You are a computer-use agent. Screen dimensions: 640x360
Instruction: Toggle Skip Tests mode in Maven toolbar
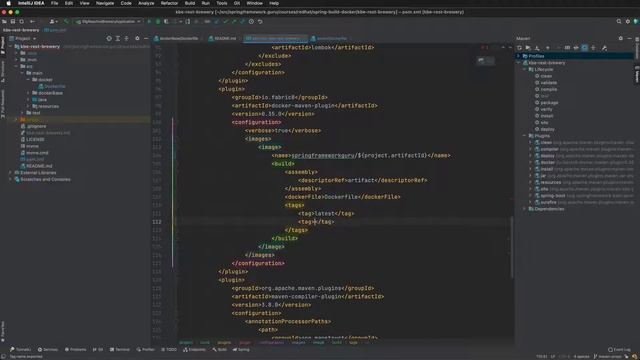pos(584,48)
